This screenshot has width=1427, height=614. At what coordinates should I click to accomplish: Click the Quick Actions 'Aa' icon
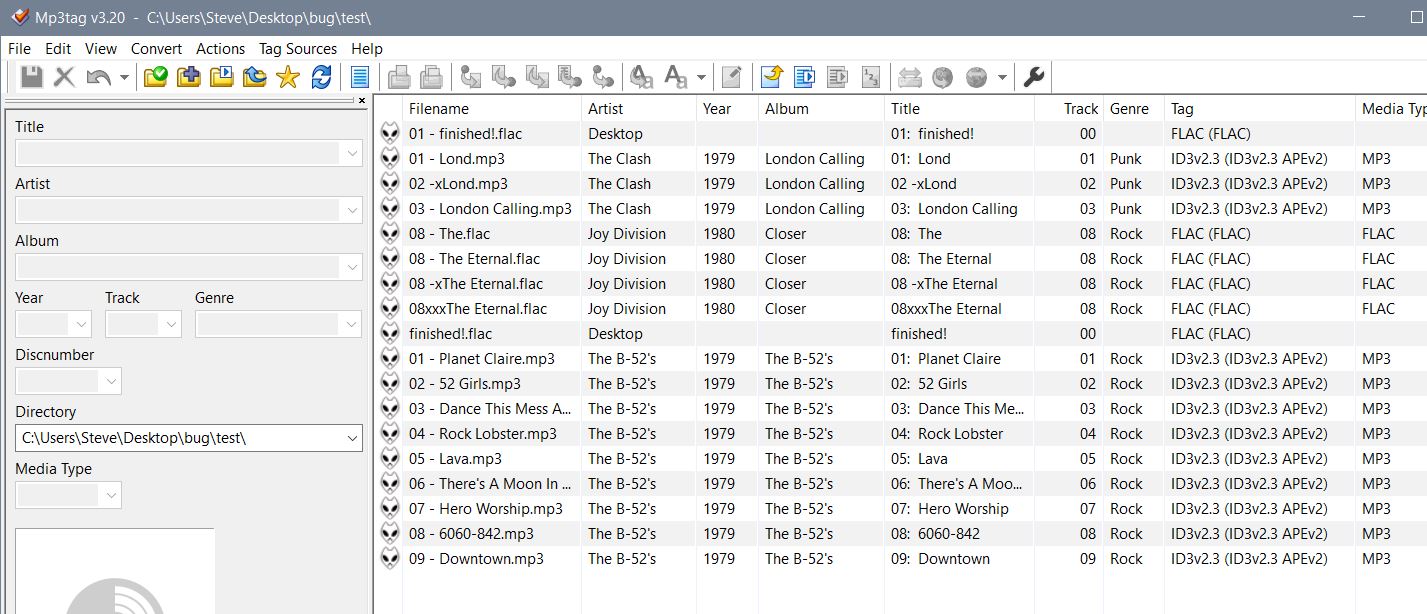[676, 77]
